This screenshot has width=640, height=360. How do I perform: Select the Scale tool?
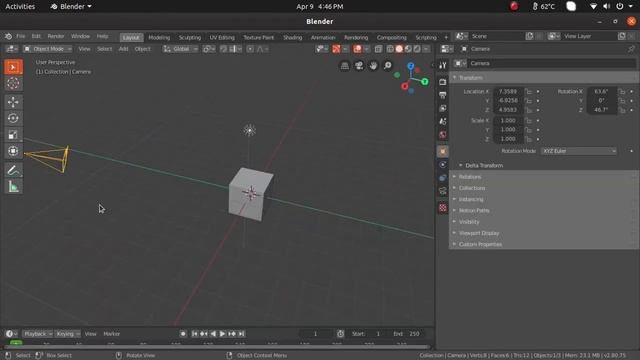(x=13, y=135)
